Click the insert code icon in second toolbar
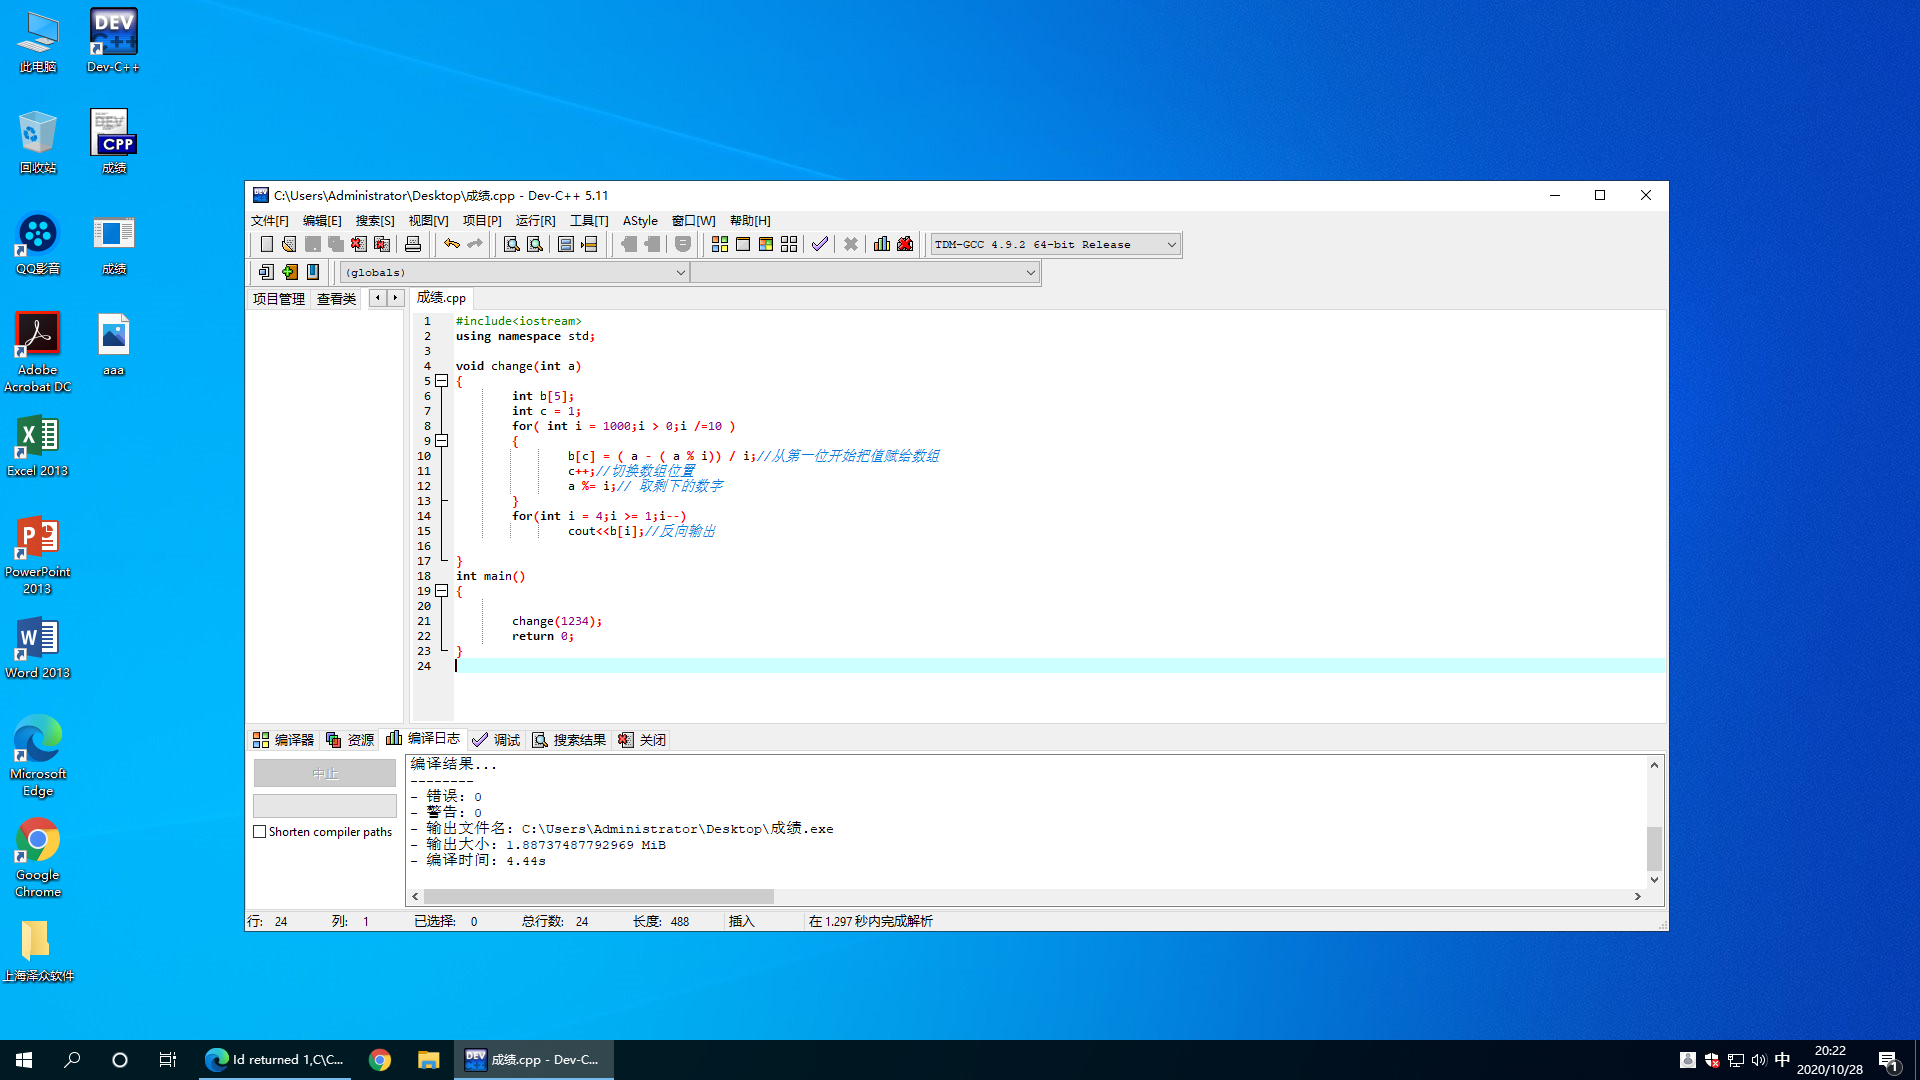Screen dimensions: 1920x1080 (266, 272)
